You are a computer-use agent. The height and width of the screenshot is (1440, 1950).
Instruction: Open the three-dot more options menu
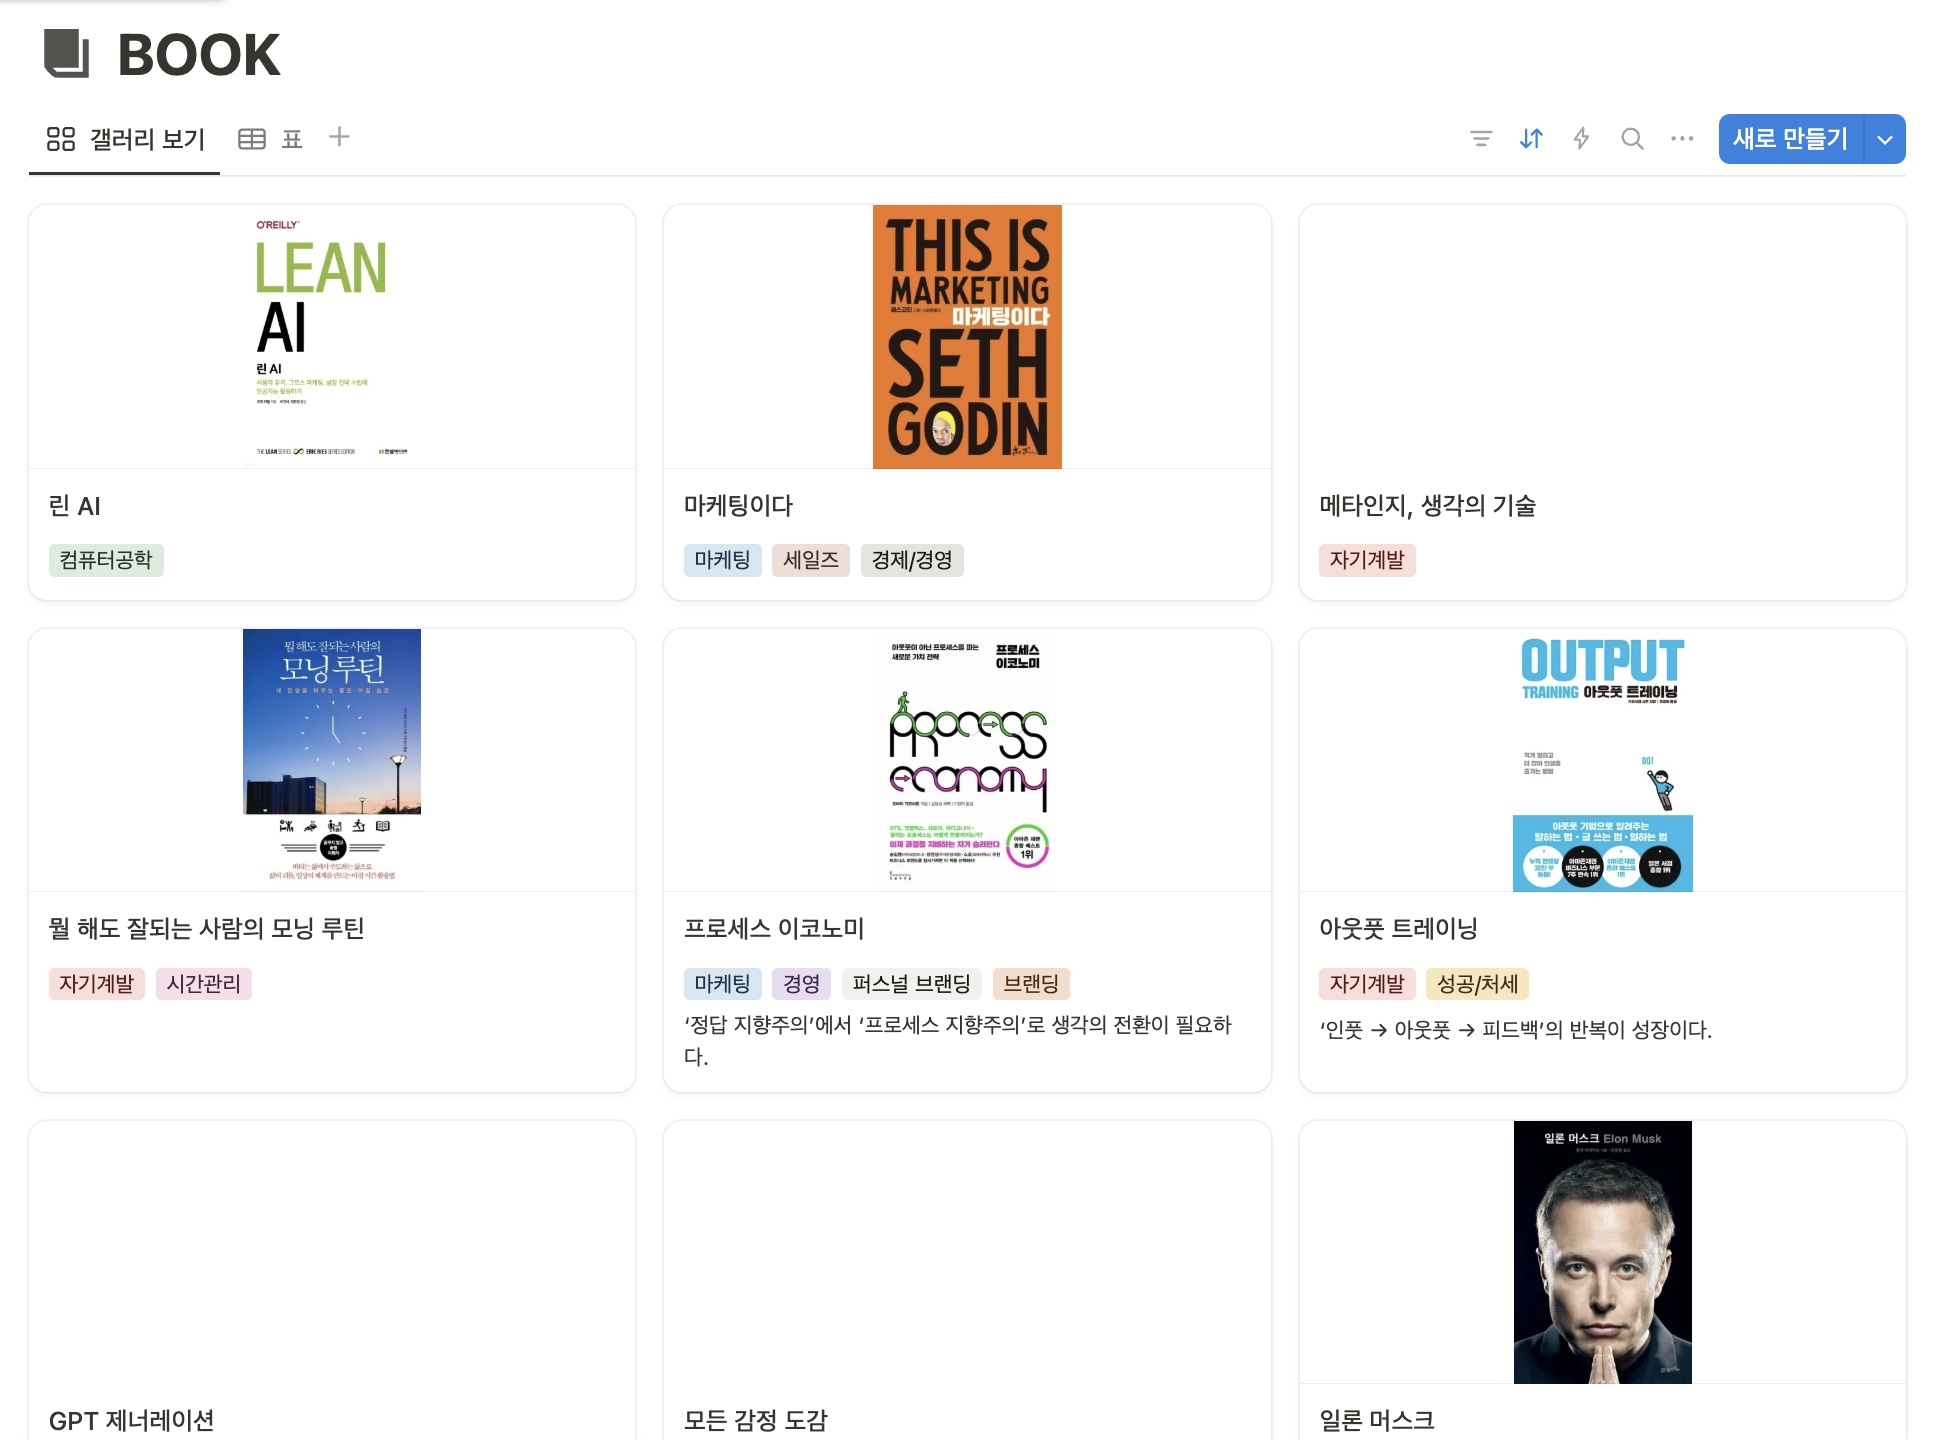pyautogui.click(x=1682, y=139)
